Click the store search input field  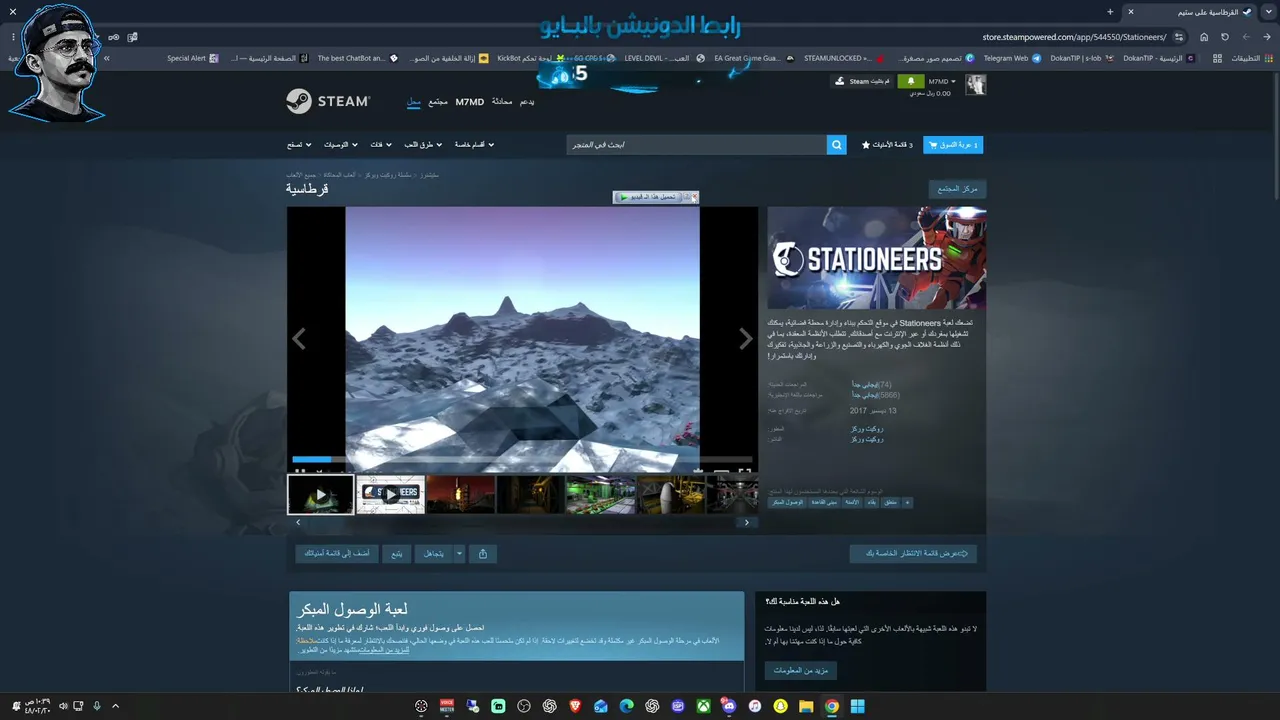pyautogui.click(x=697, y=145)
